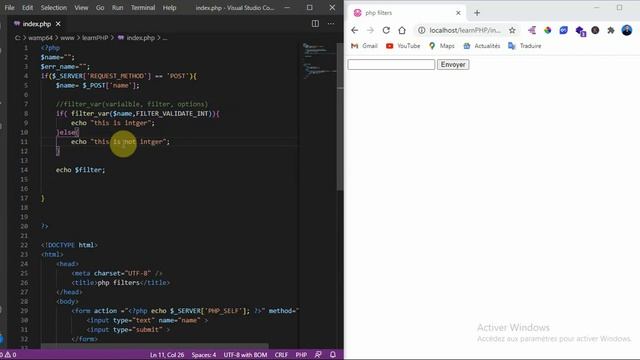Open a new browser tab
Viewport: 640px width, 360px height.
(x=477, y=13)
